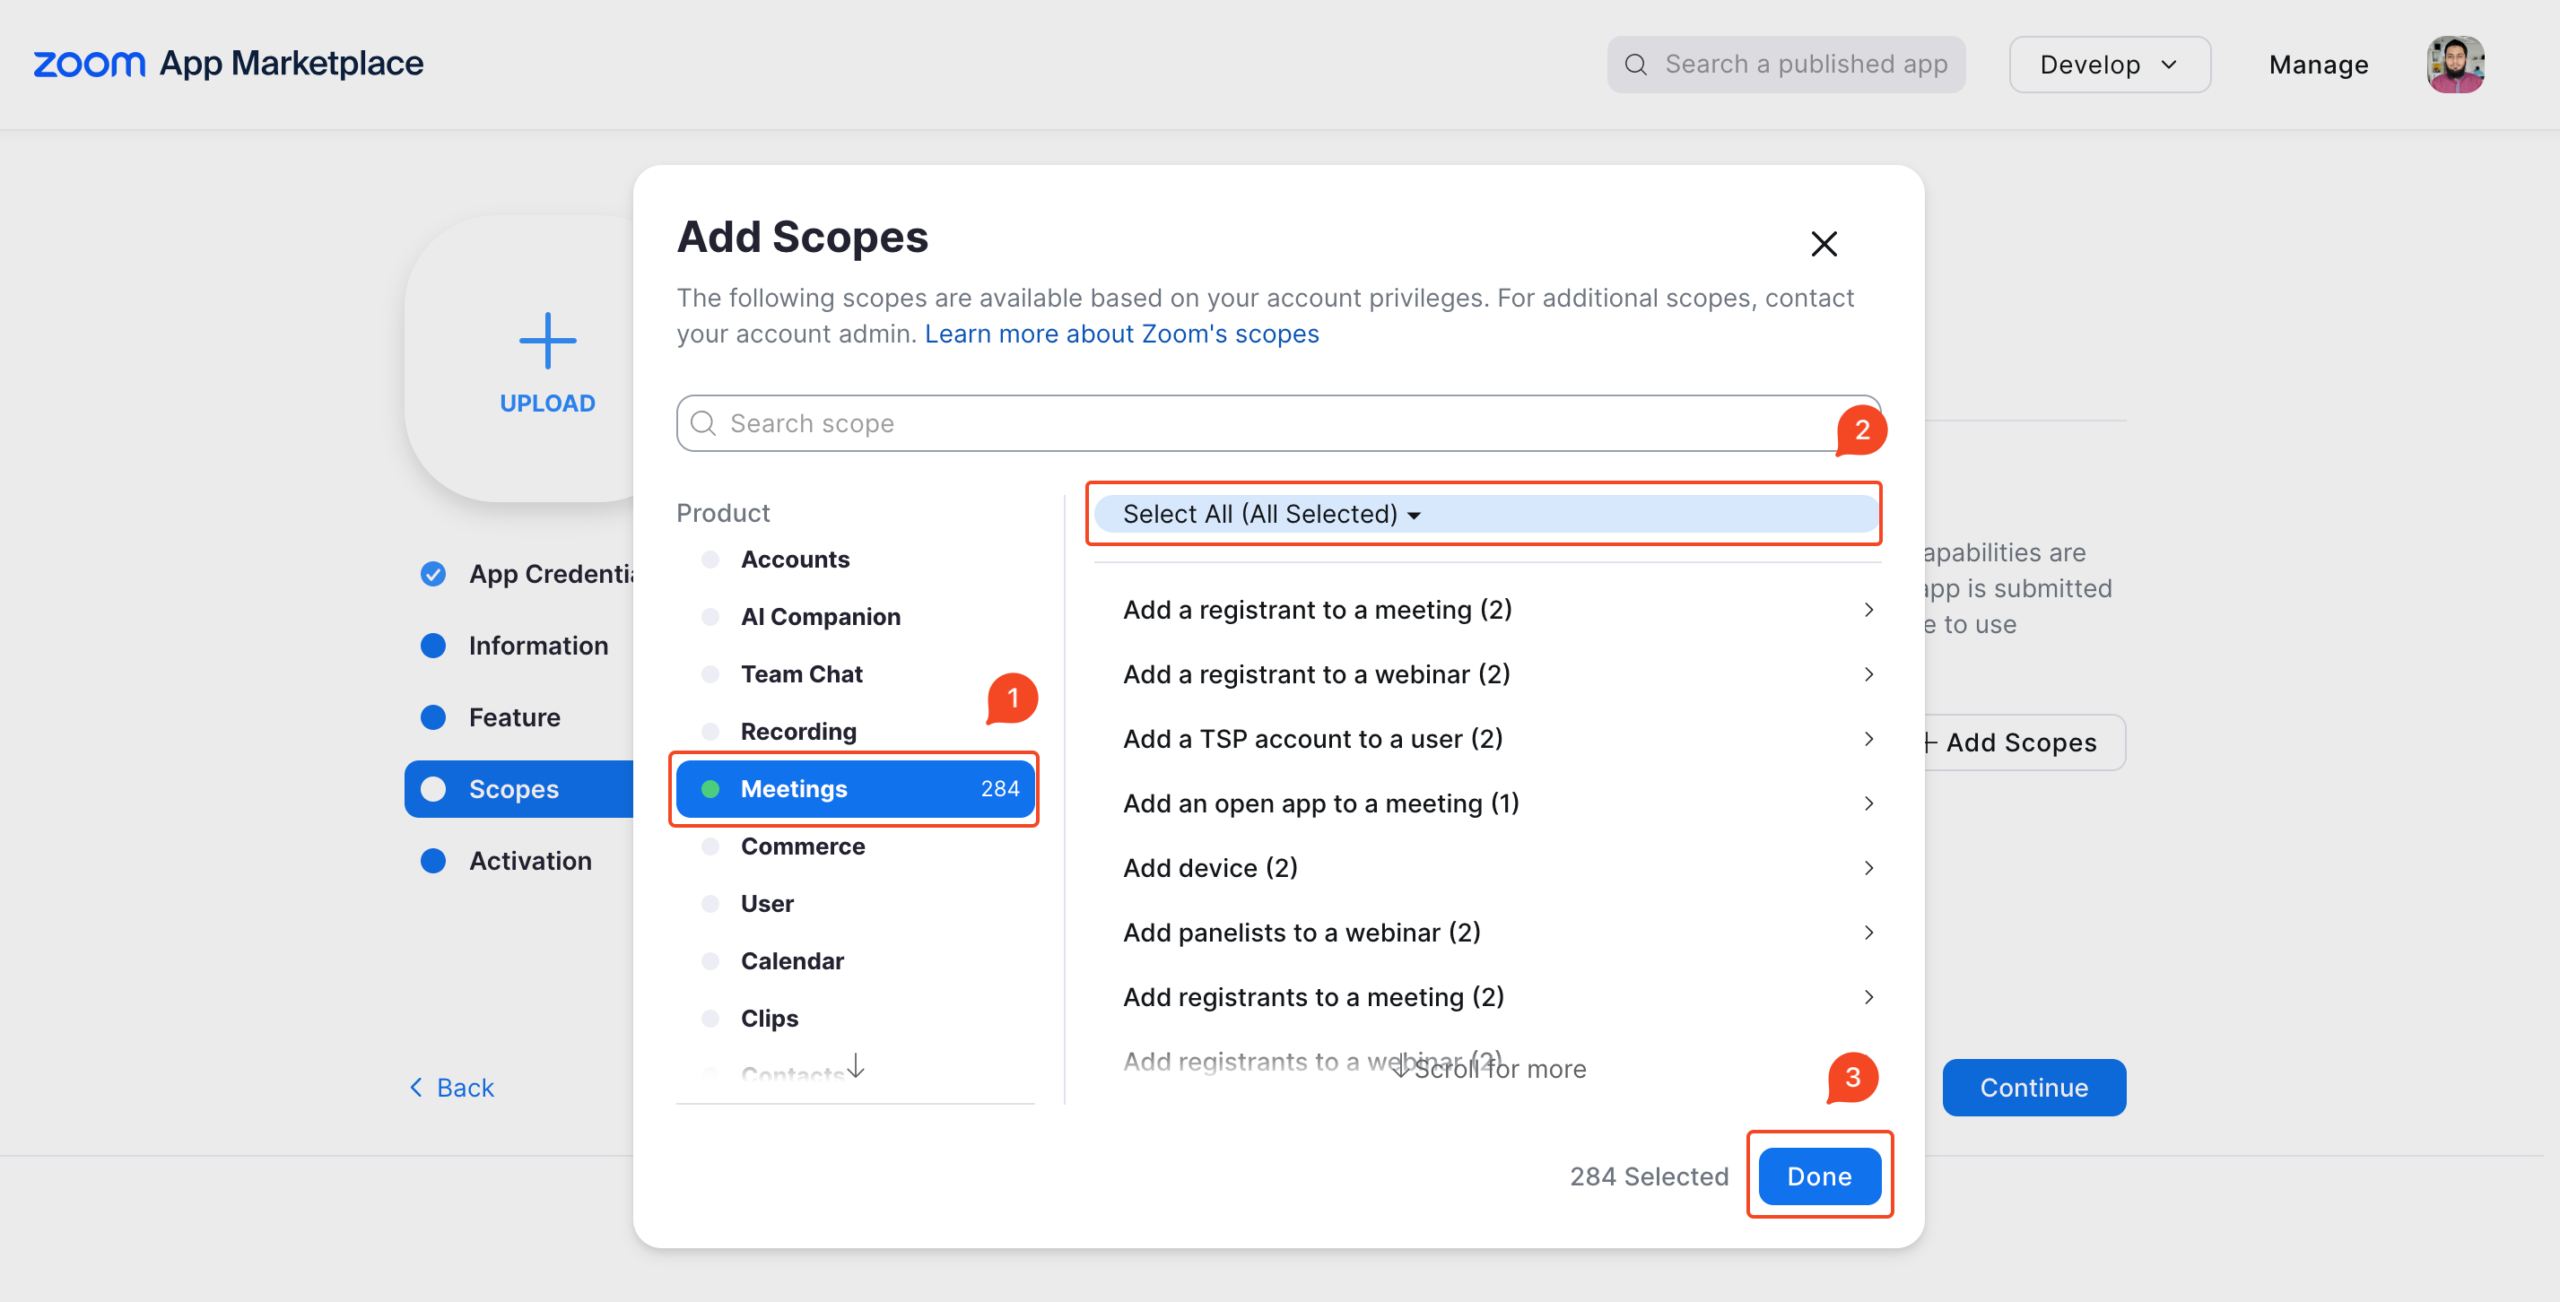Click the Add Scopes dialog title
Screen dimensions: 2560x1302
(x=802, y=237)
